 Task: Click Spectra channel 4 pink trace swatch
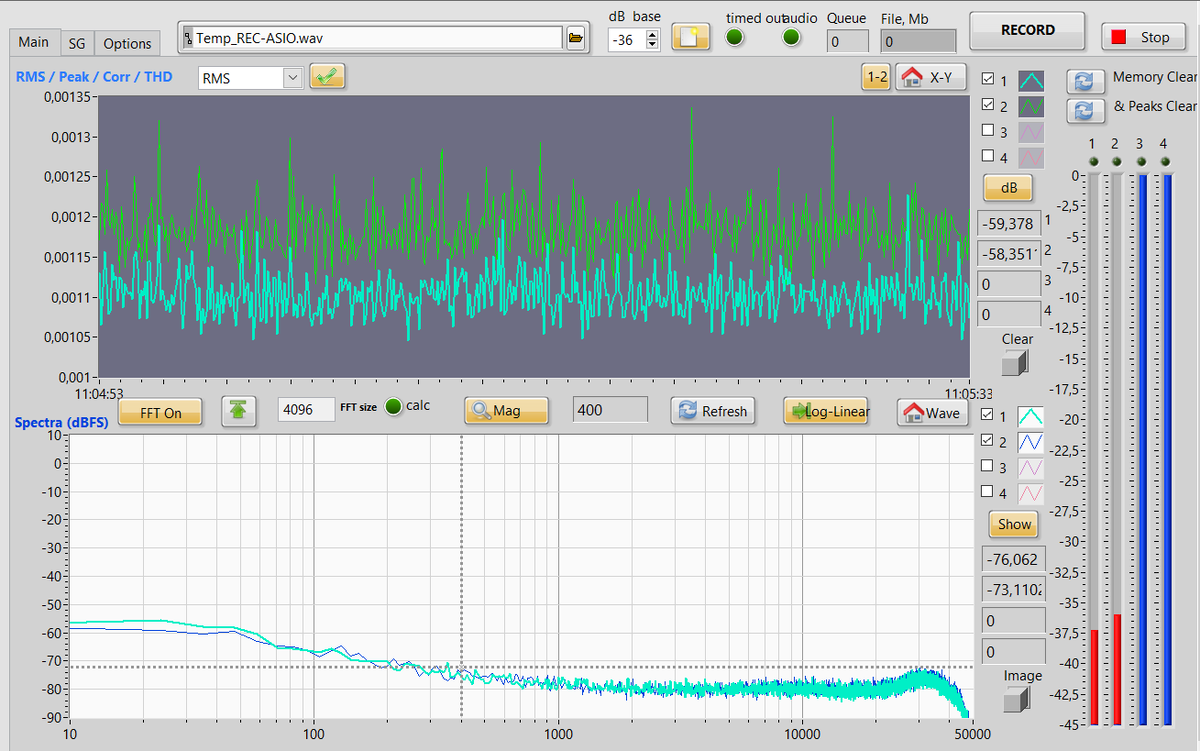1031,493
